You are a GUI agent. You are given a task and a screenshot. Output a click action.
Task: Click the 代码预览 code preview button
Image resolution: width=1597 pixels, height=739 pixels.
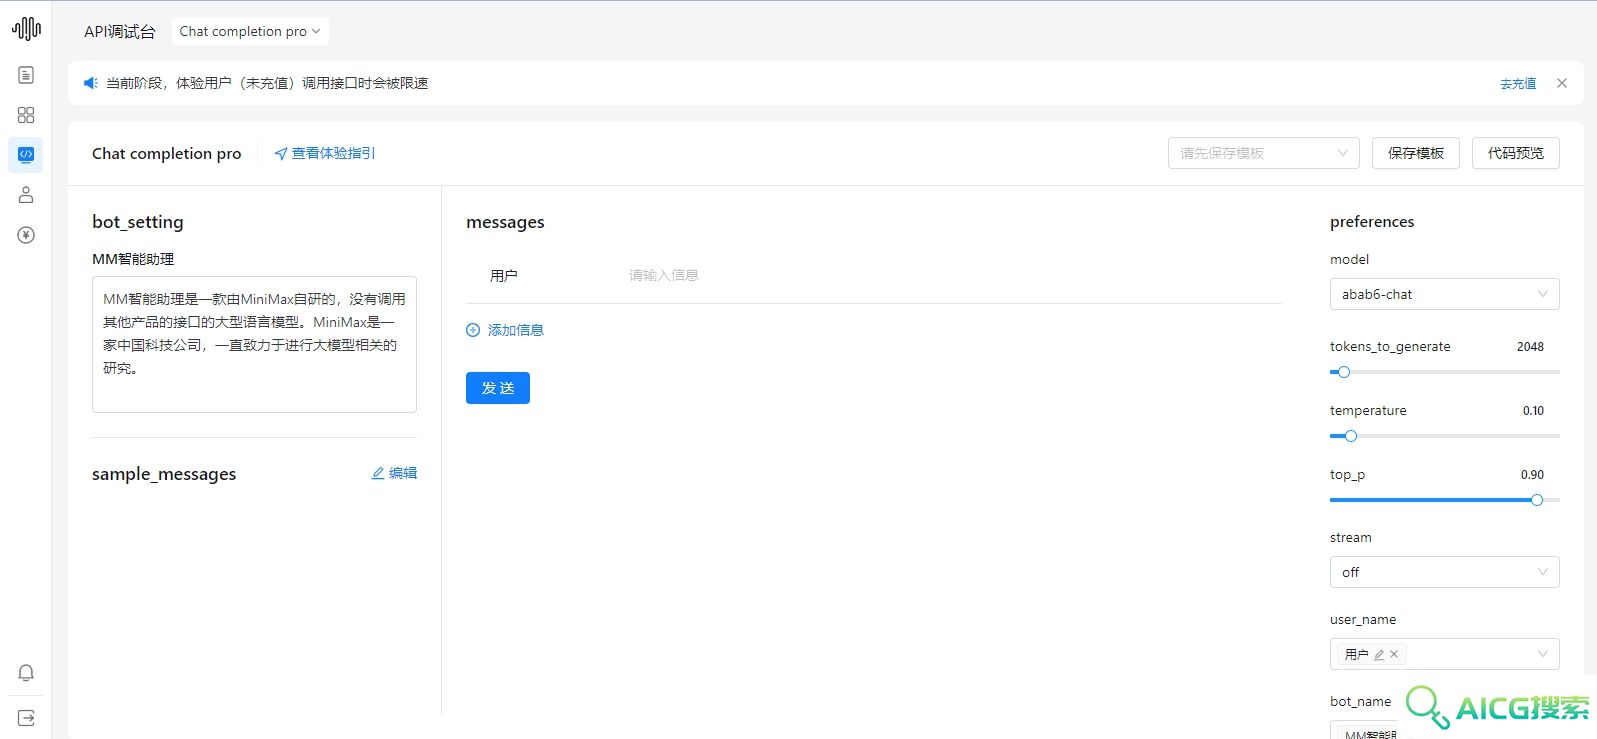point(1516,153)
